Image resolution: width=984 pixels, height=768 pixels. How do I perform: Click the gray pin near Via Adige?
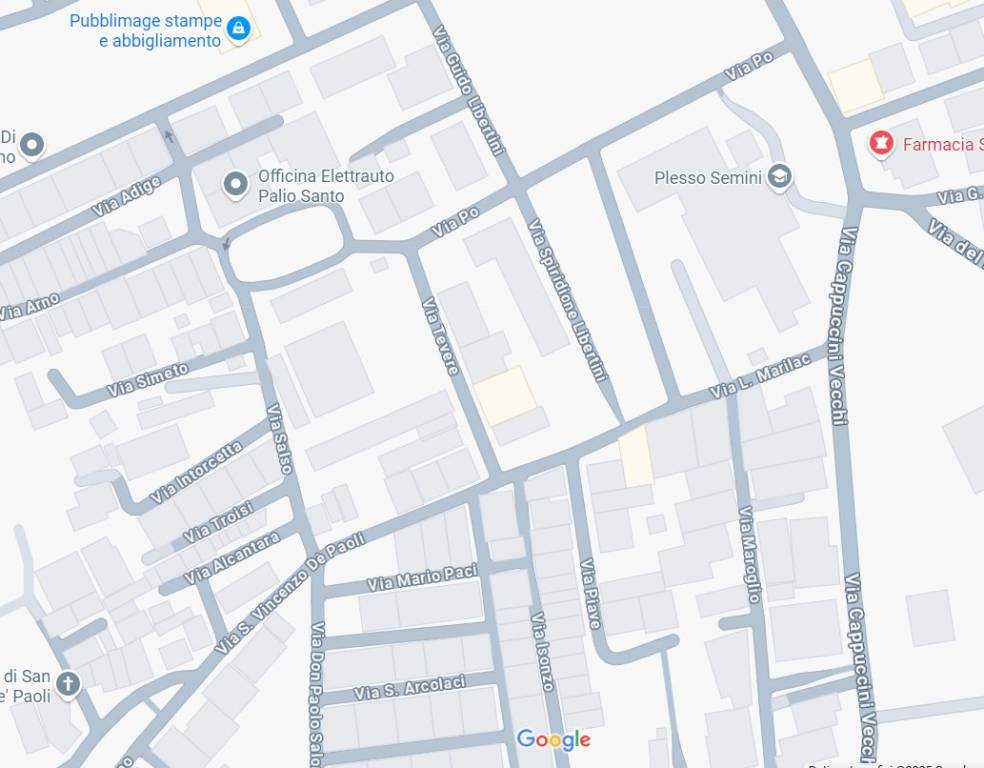[x=32, y=146]
